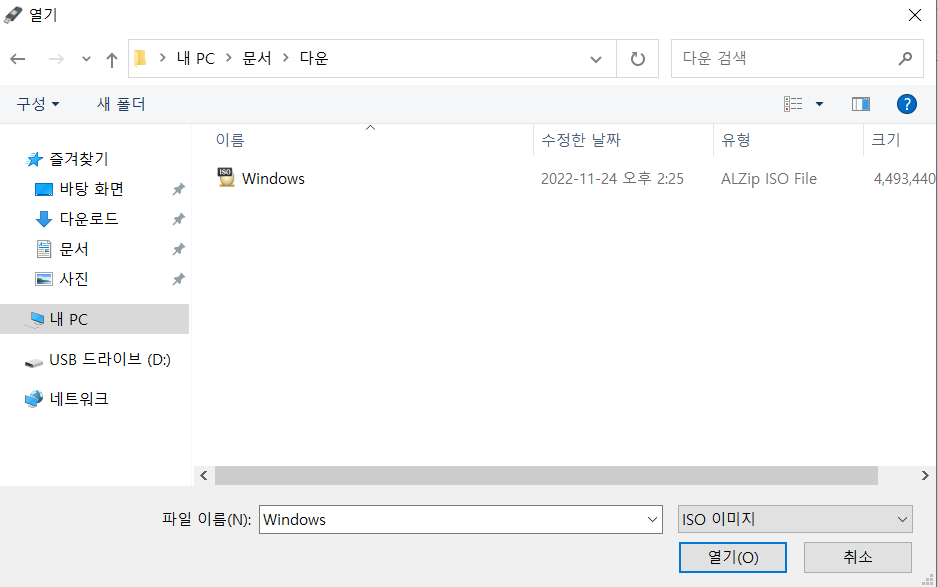Unpin 문서 from quick access
This screenshot has width=938, height=587.
pyautogui.click(x=178, y=248)
